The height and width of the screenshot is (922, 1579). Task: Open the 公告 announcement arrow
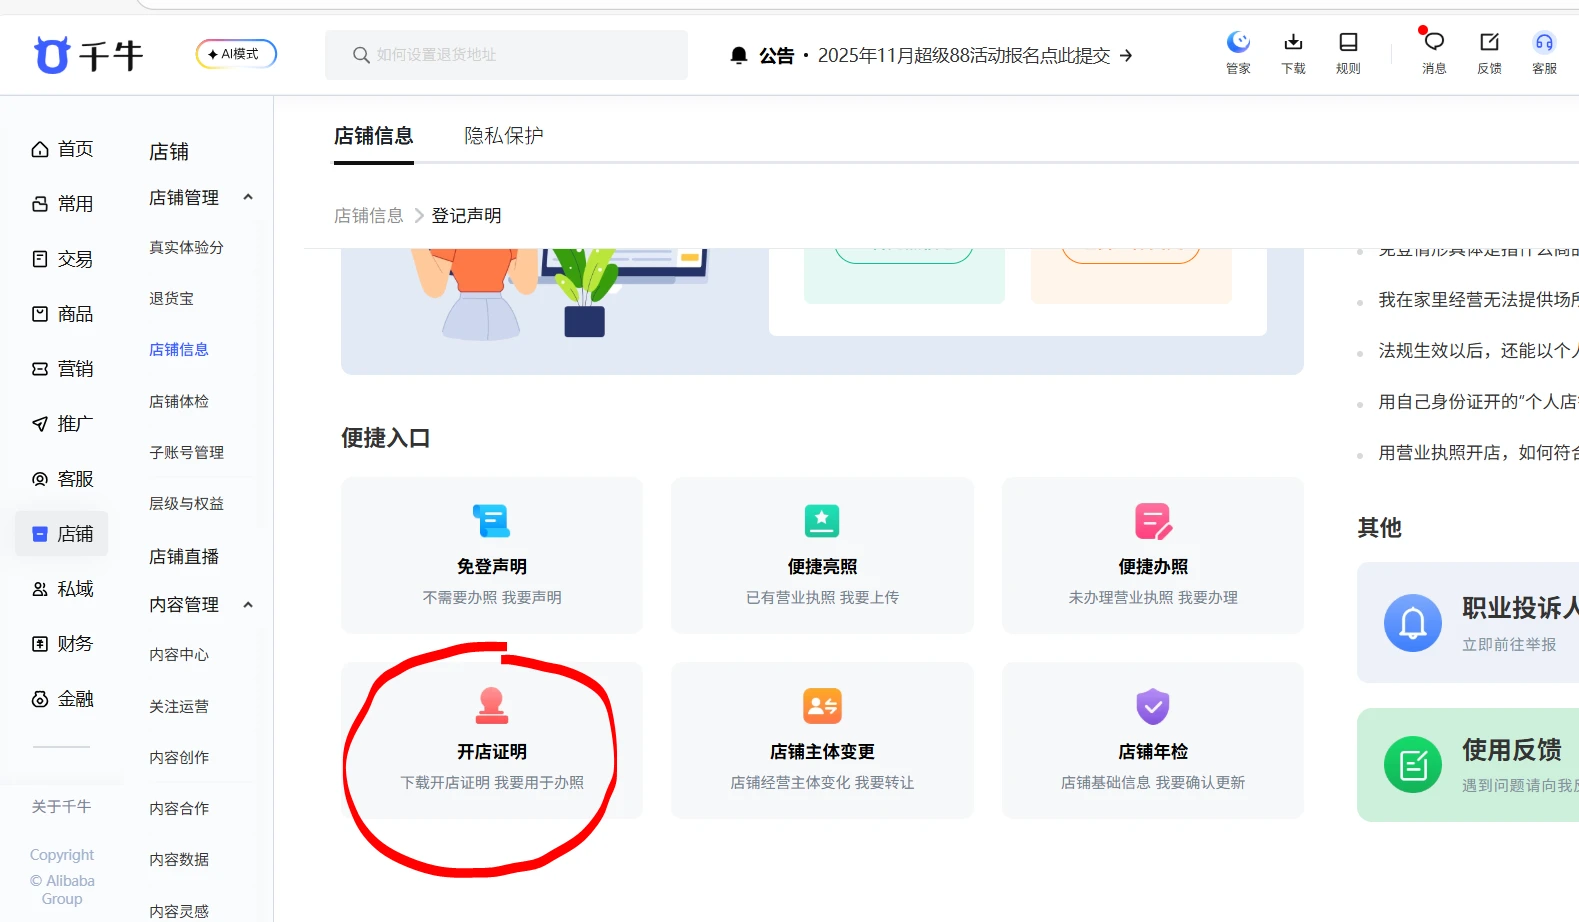click(x=1126, y=56)
